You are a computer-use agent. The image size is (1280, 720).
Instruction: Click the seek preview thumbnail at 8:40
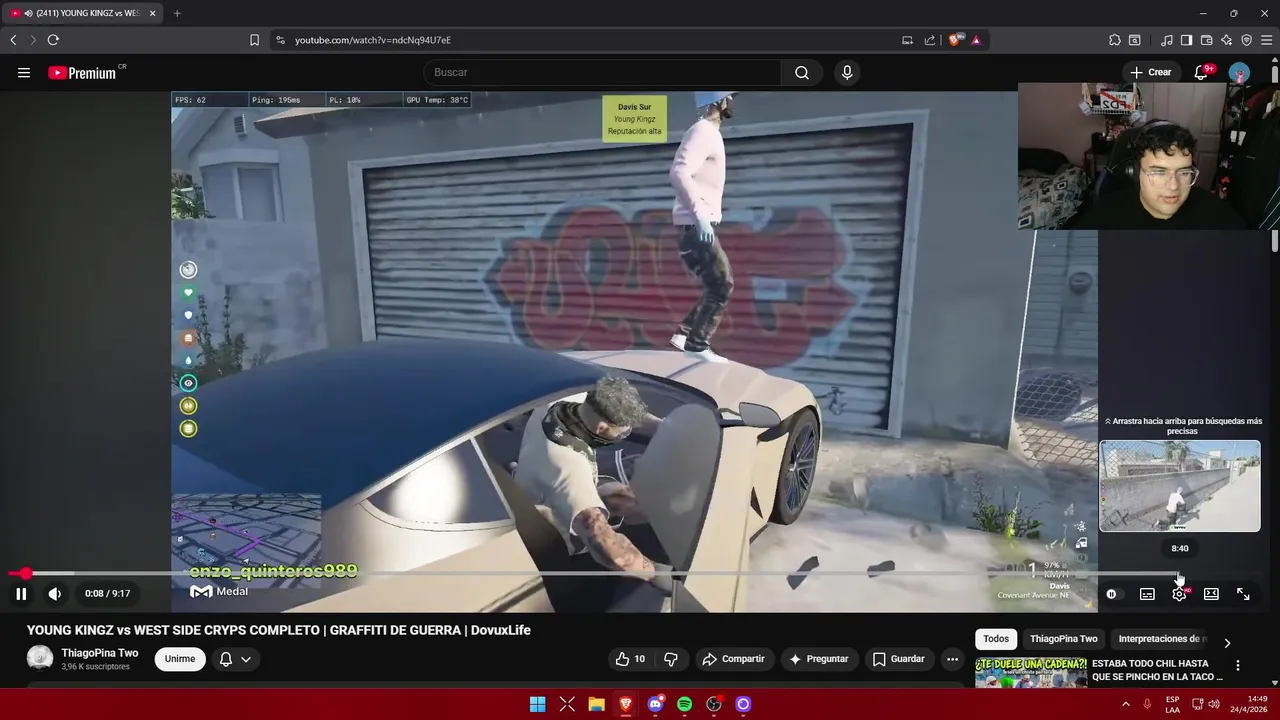click(1180, 486)
